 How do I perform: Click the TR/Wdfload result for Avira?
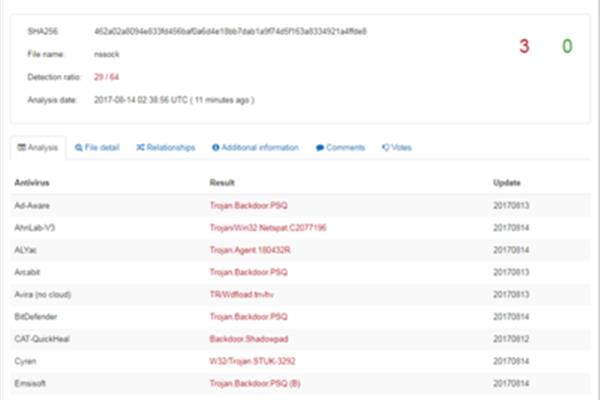[x=241, y=294]
